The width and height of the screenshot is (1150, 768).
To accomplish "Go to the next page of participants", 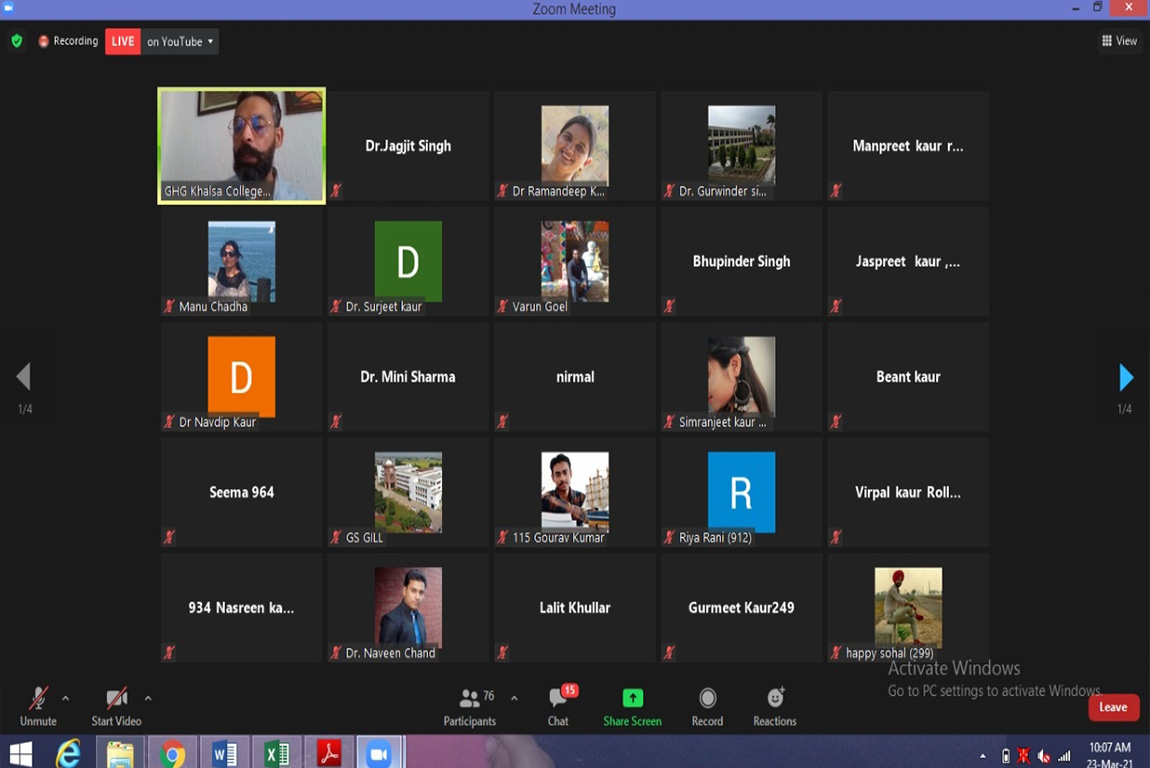I will pos(1126,377).
